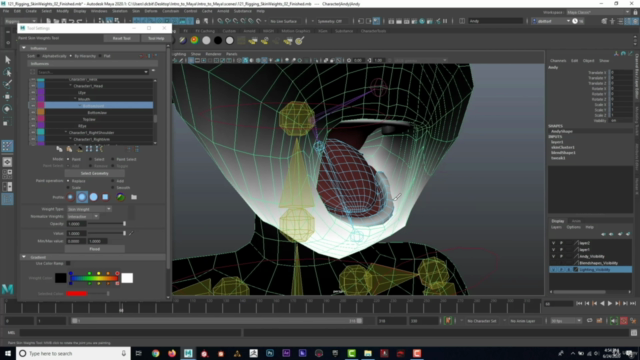This screenshot has height=360, width=640.
Task: Collapse the Gradient section
Action: click(x=24, y=257)
